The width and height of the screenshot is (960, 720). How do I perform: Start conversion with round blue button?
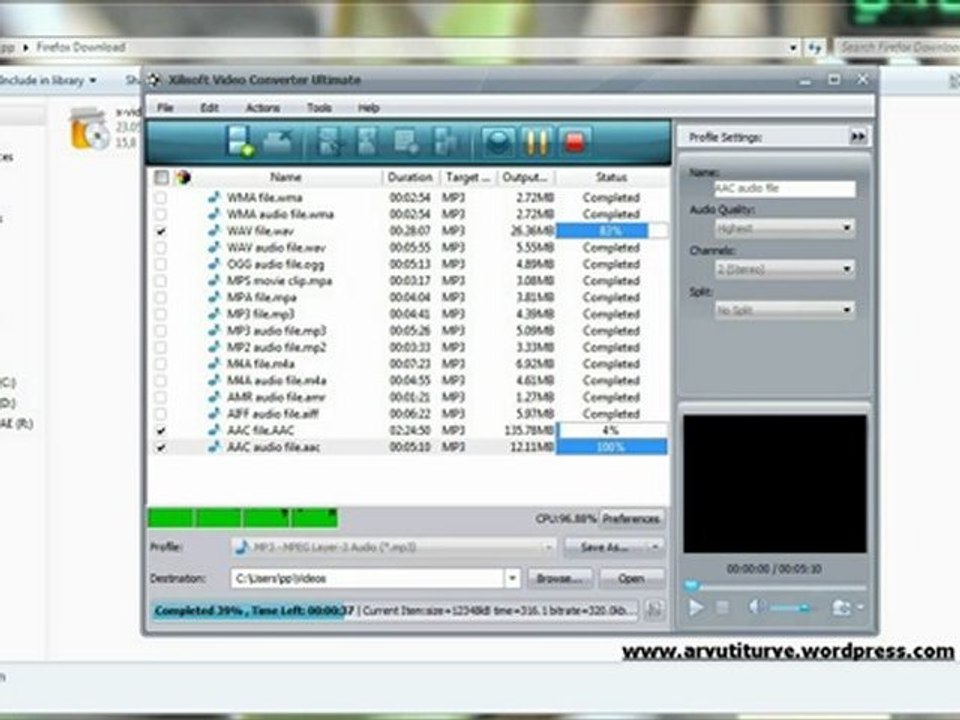498,143
